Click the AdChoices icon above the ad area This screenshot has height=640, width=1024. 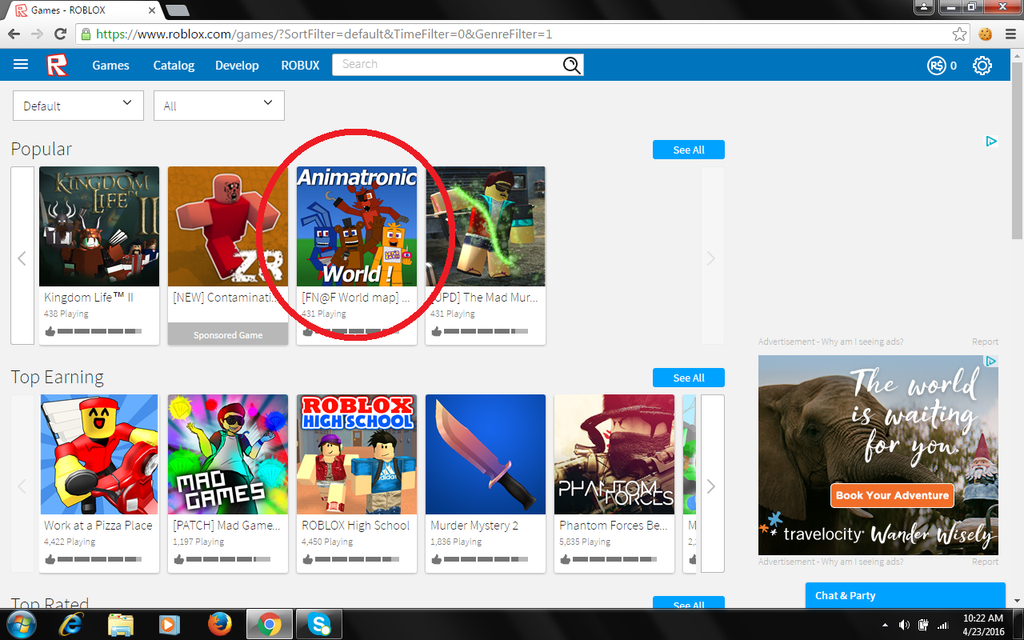[x=991, y=141]
